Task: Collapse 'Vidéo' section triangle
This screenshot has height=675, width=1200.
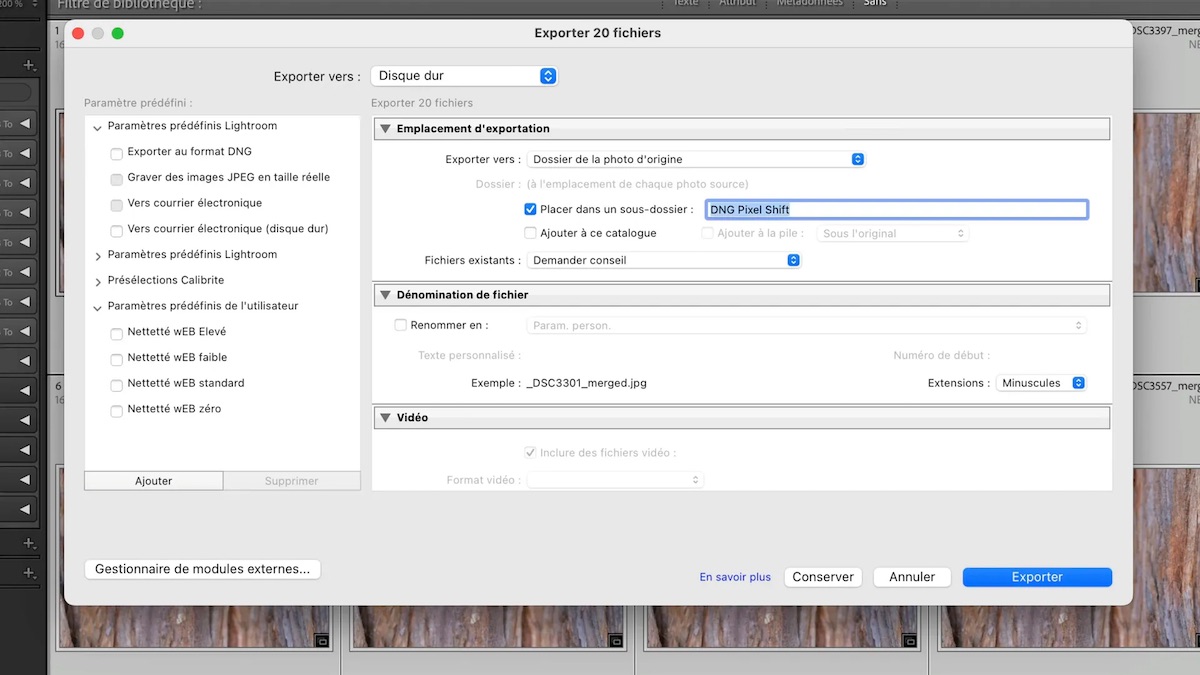Action: (385, 418)
